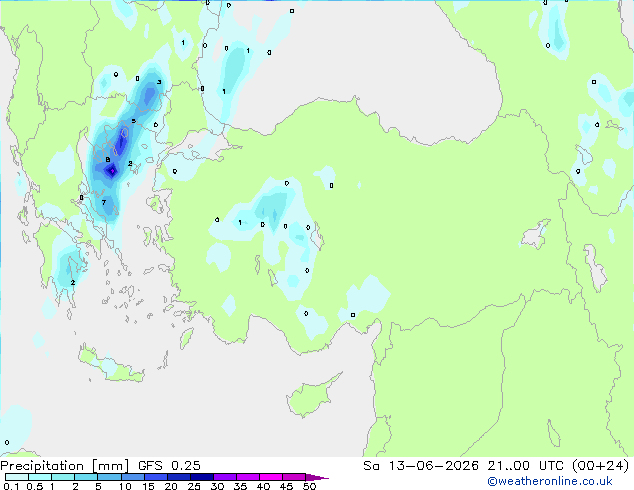Click the magenta precipitation maximum over Greece

(112, 171)
